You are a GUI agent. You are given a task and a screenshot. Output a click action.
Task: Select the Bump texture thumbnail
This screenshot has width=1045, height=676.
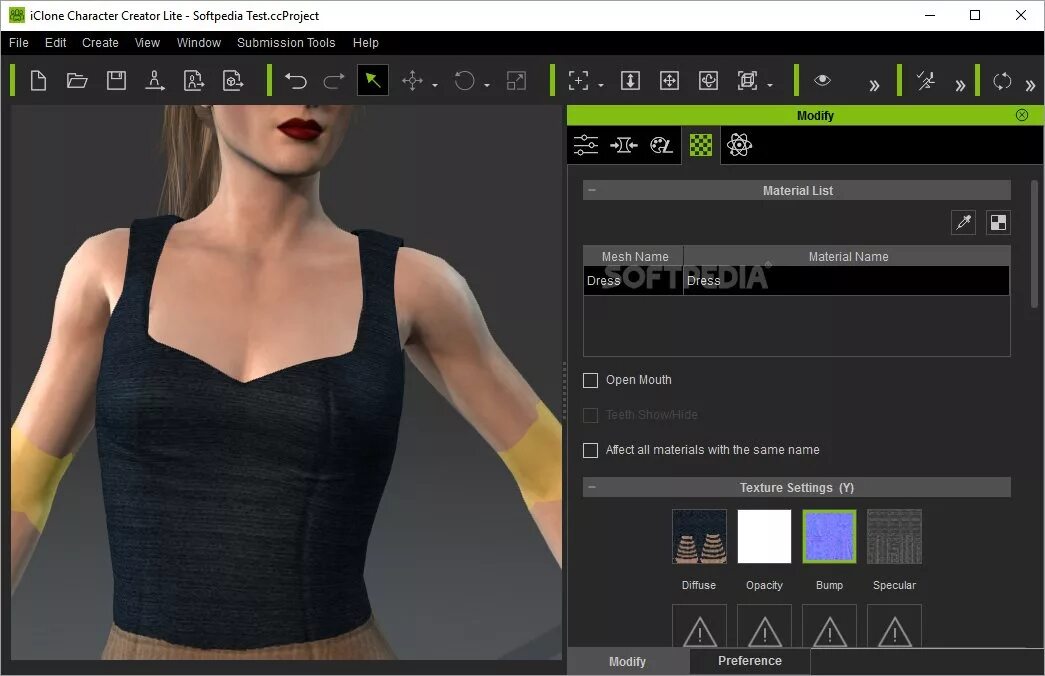coord(829,537)
